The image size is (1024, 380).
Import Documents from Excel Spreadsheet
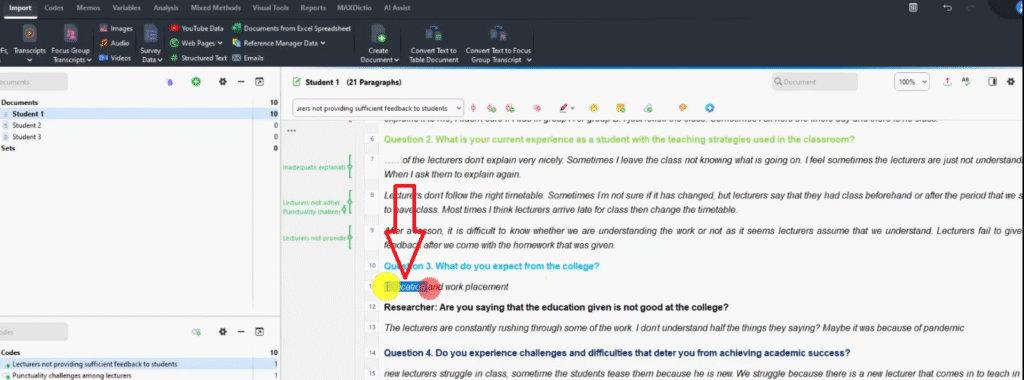tap(292, 29)
